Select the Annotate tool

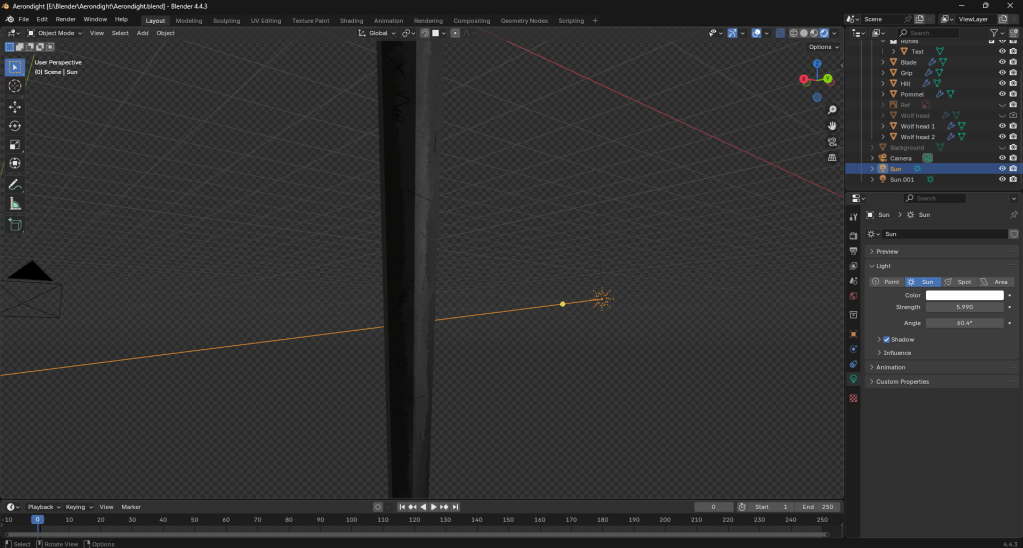(x=15, y=184)
